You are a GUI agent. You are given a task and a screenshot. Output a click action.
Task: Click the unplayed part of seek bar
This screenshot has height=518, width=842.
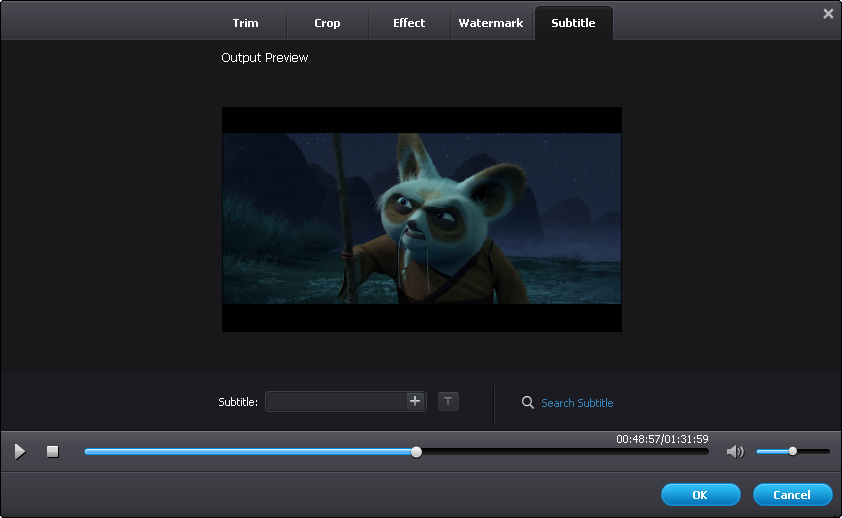point(560,452)
